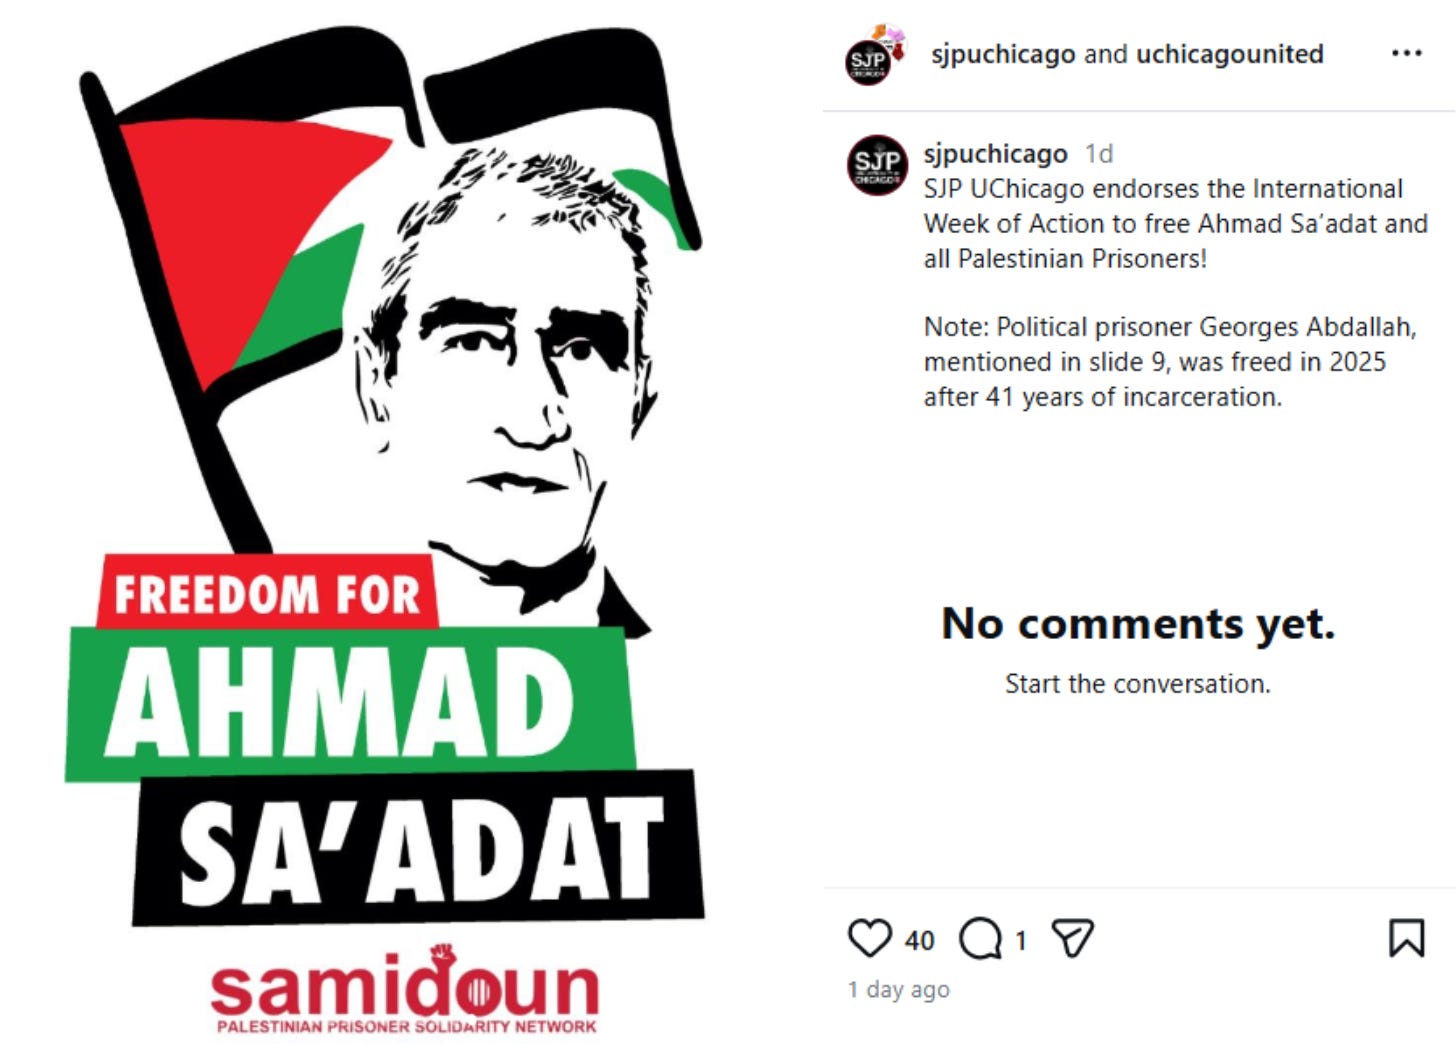Image resolution: width=1456 pixels, height=1048 pixels.
Task: Click the Samidoun logo on the poster
Action: (404, 988)
